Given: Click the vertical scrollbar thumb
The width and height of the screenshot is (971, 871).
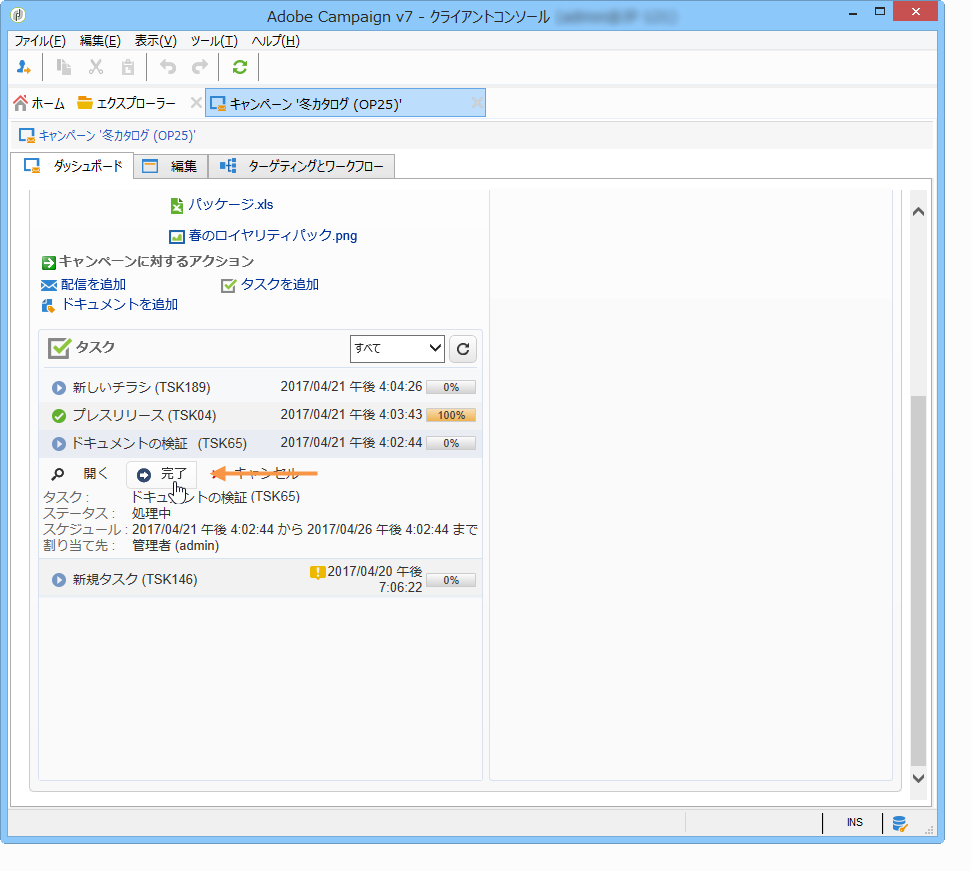Looking at the screenshot, I should tap(918, 580).
